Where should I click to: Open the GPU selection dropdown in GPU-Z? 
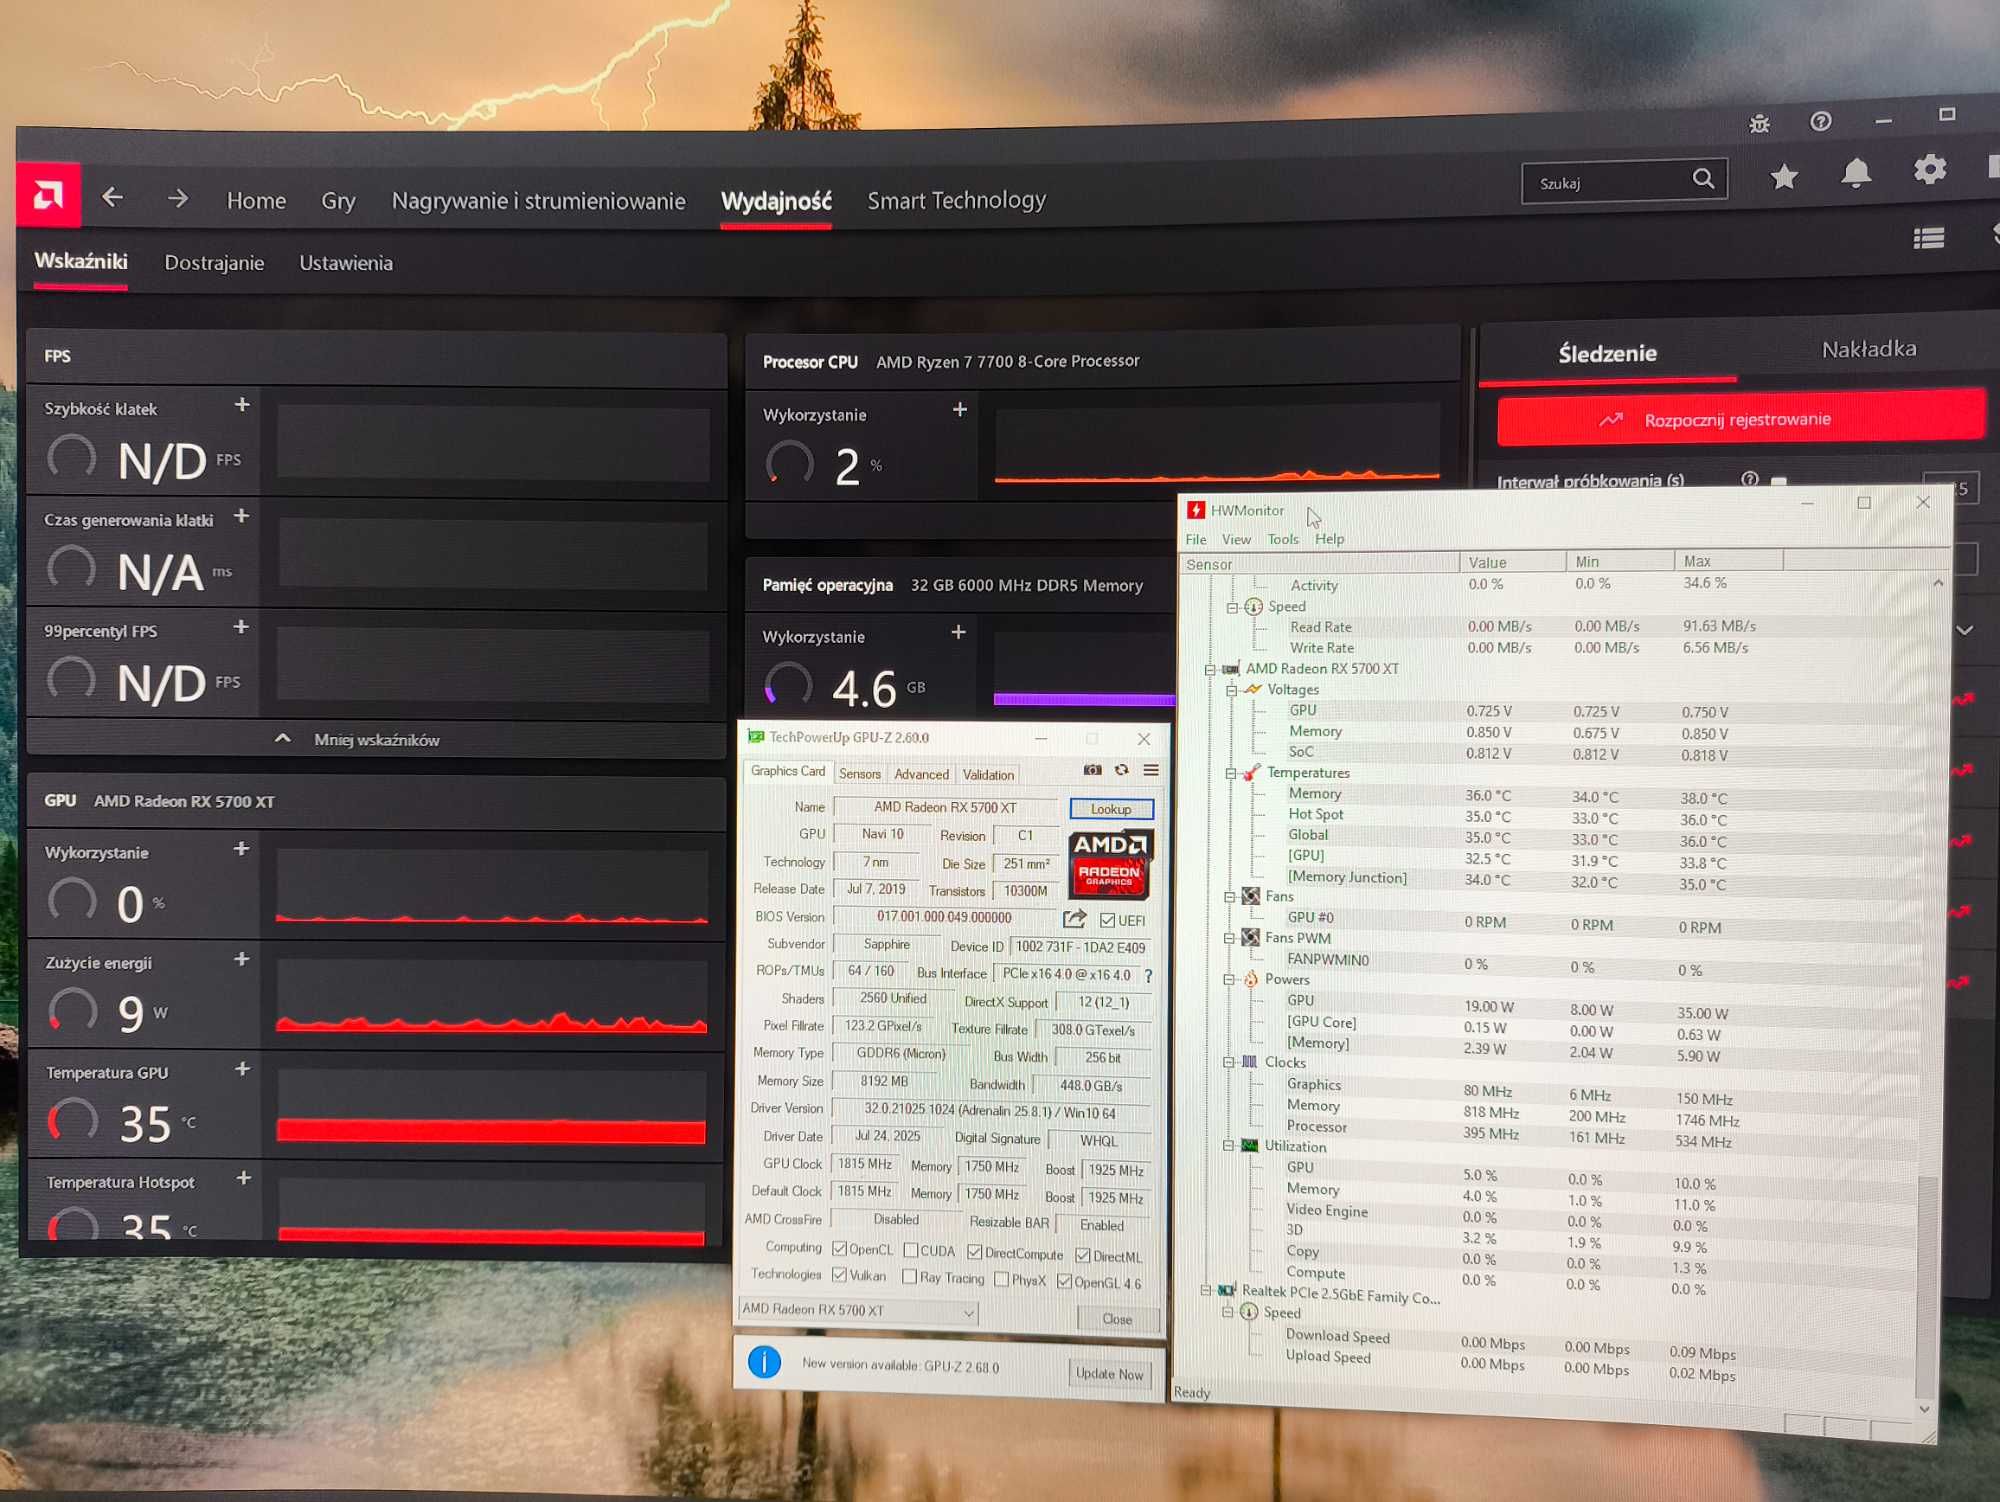click(x=858, y=1310)
